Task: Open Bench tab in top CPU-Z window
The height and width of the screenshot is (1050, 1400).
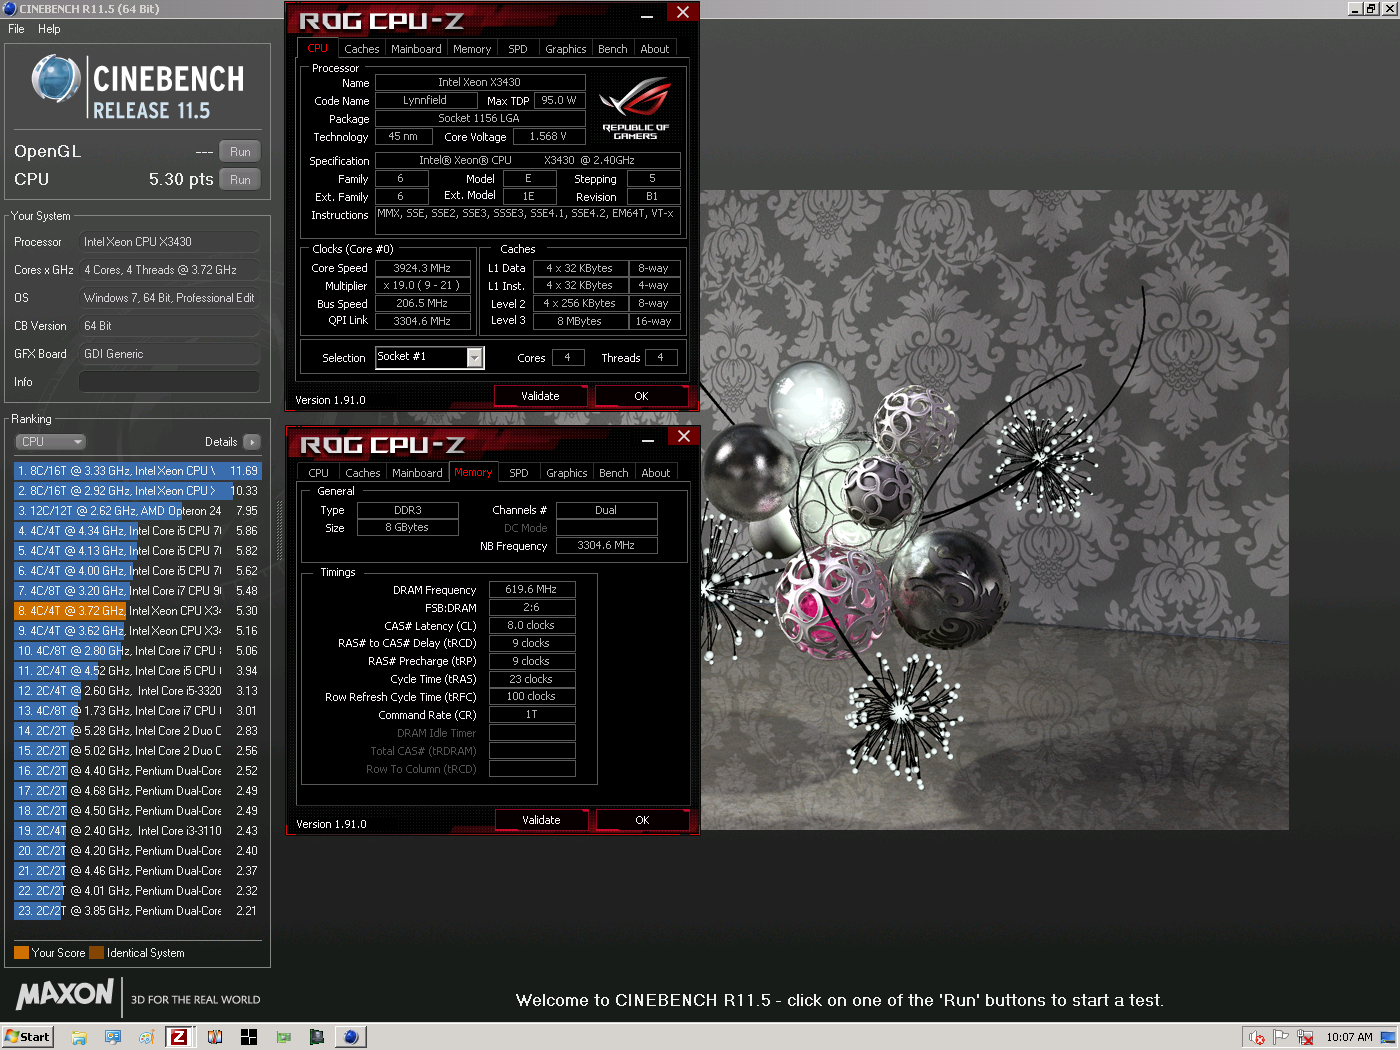Action: point(613,49)
